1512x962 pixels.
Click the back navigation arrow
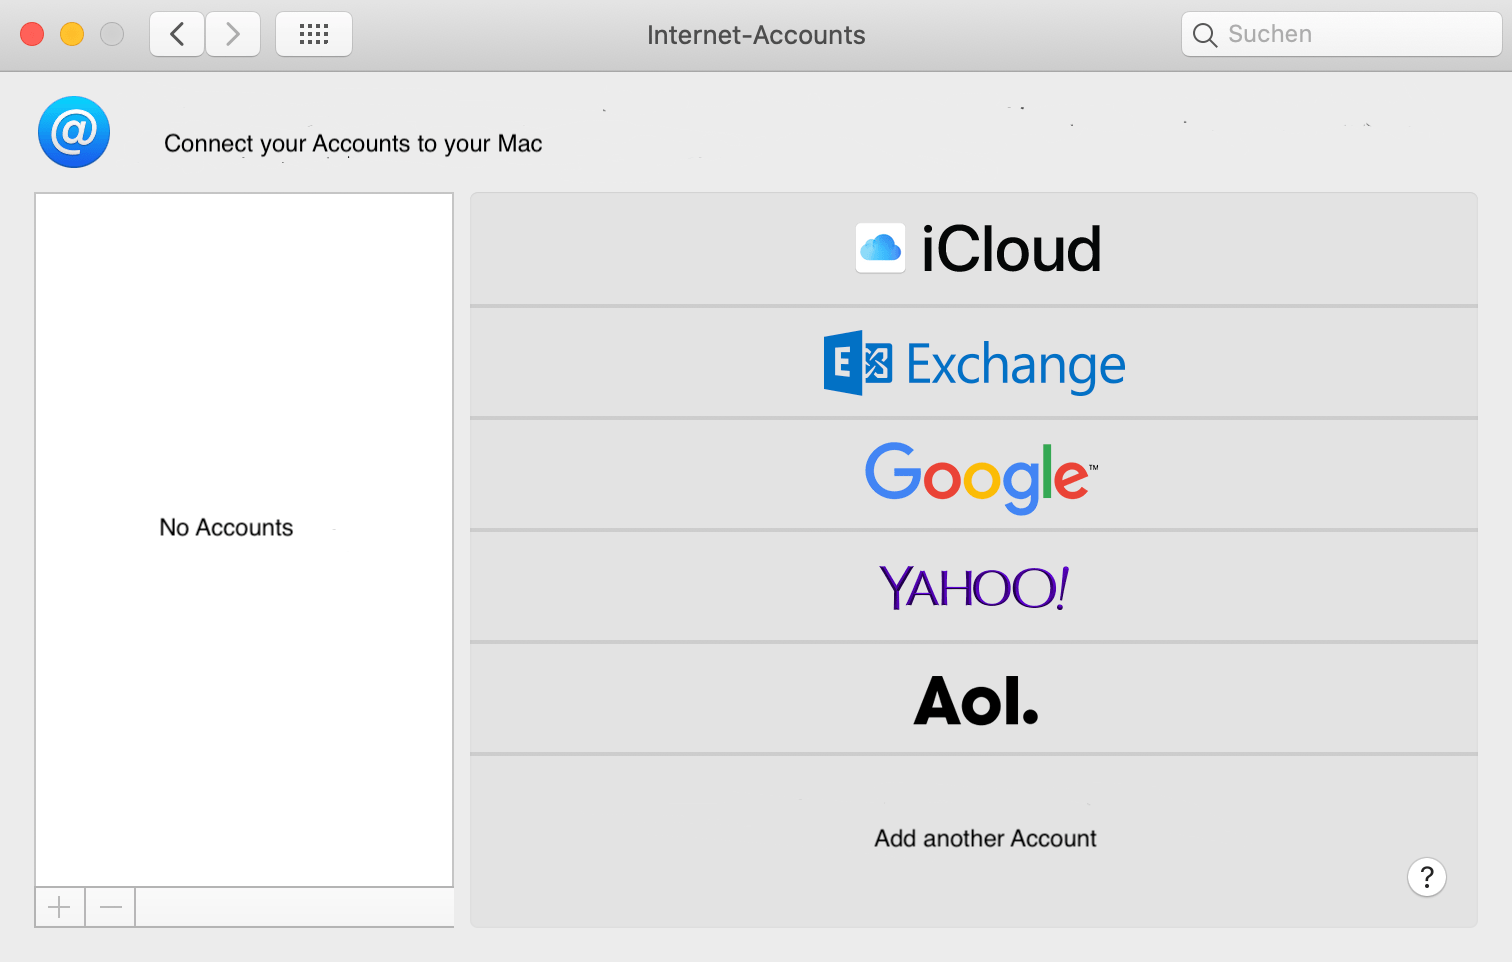pos(177,34)
